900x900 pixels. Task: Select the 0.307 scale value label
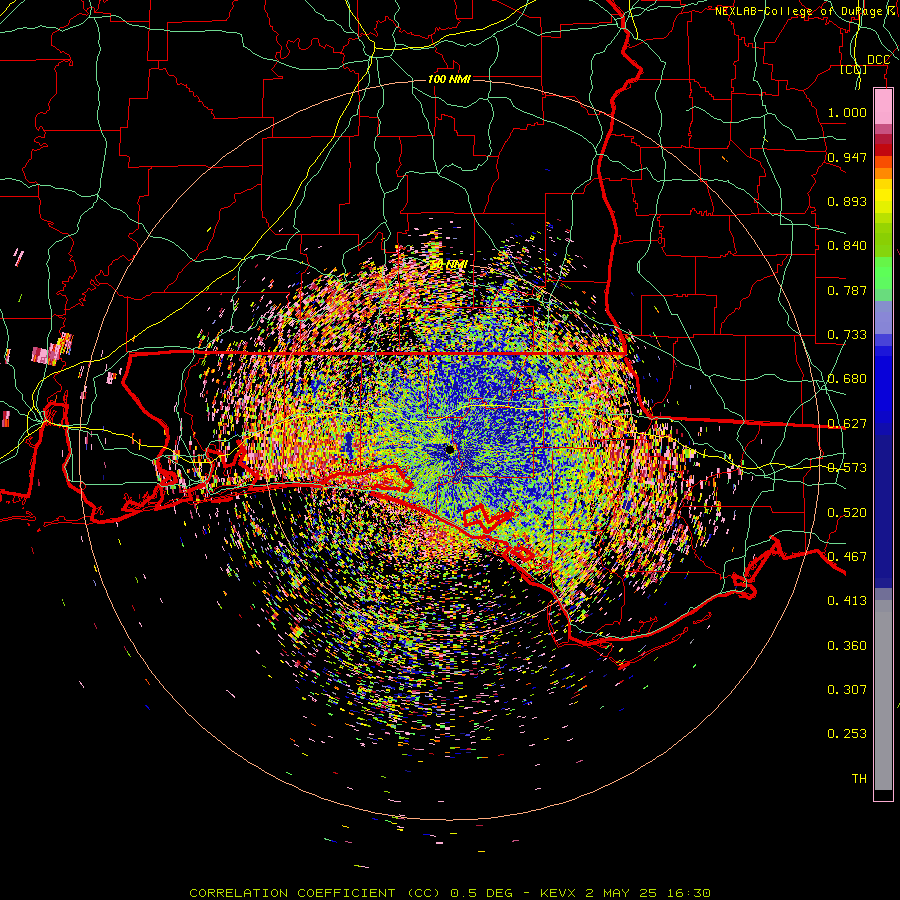(847, 690)
